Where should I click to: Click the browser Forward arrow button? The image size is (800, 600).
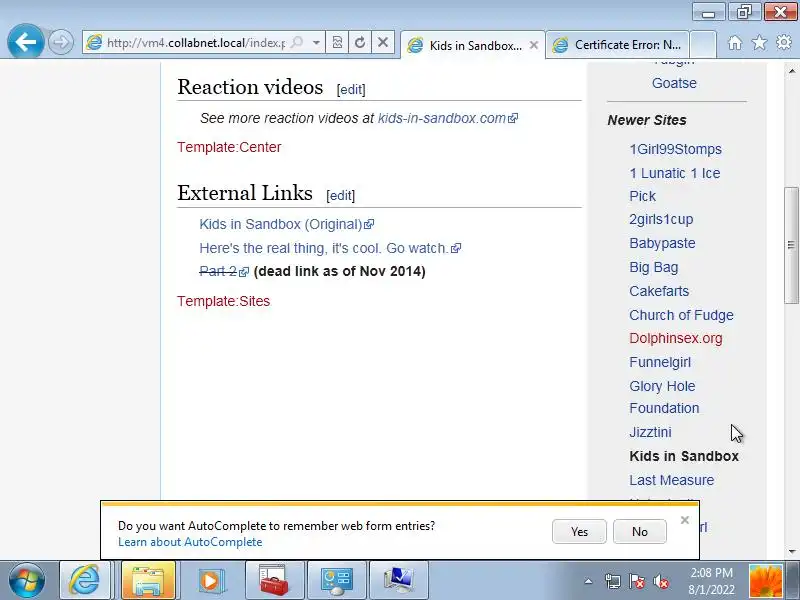point(61,42)
